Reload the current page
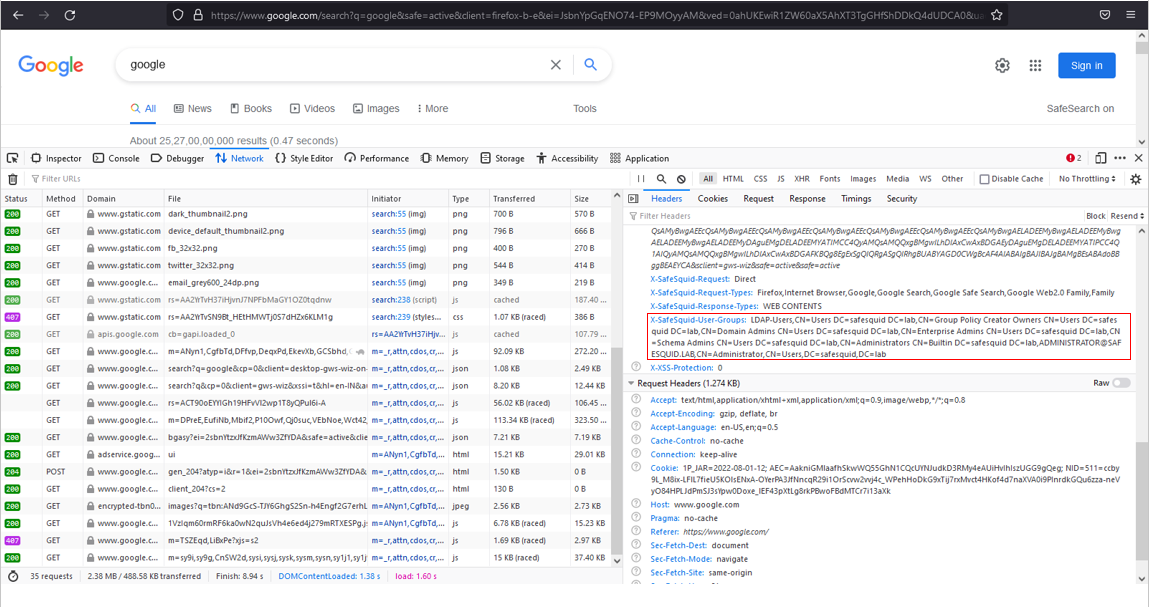The height and width of the screenshot is (607, 1149). click(x=70, y=15)
